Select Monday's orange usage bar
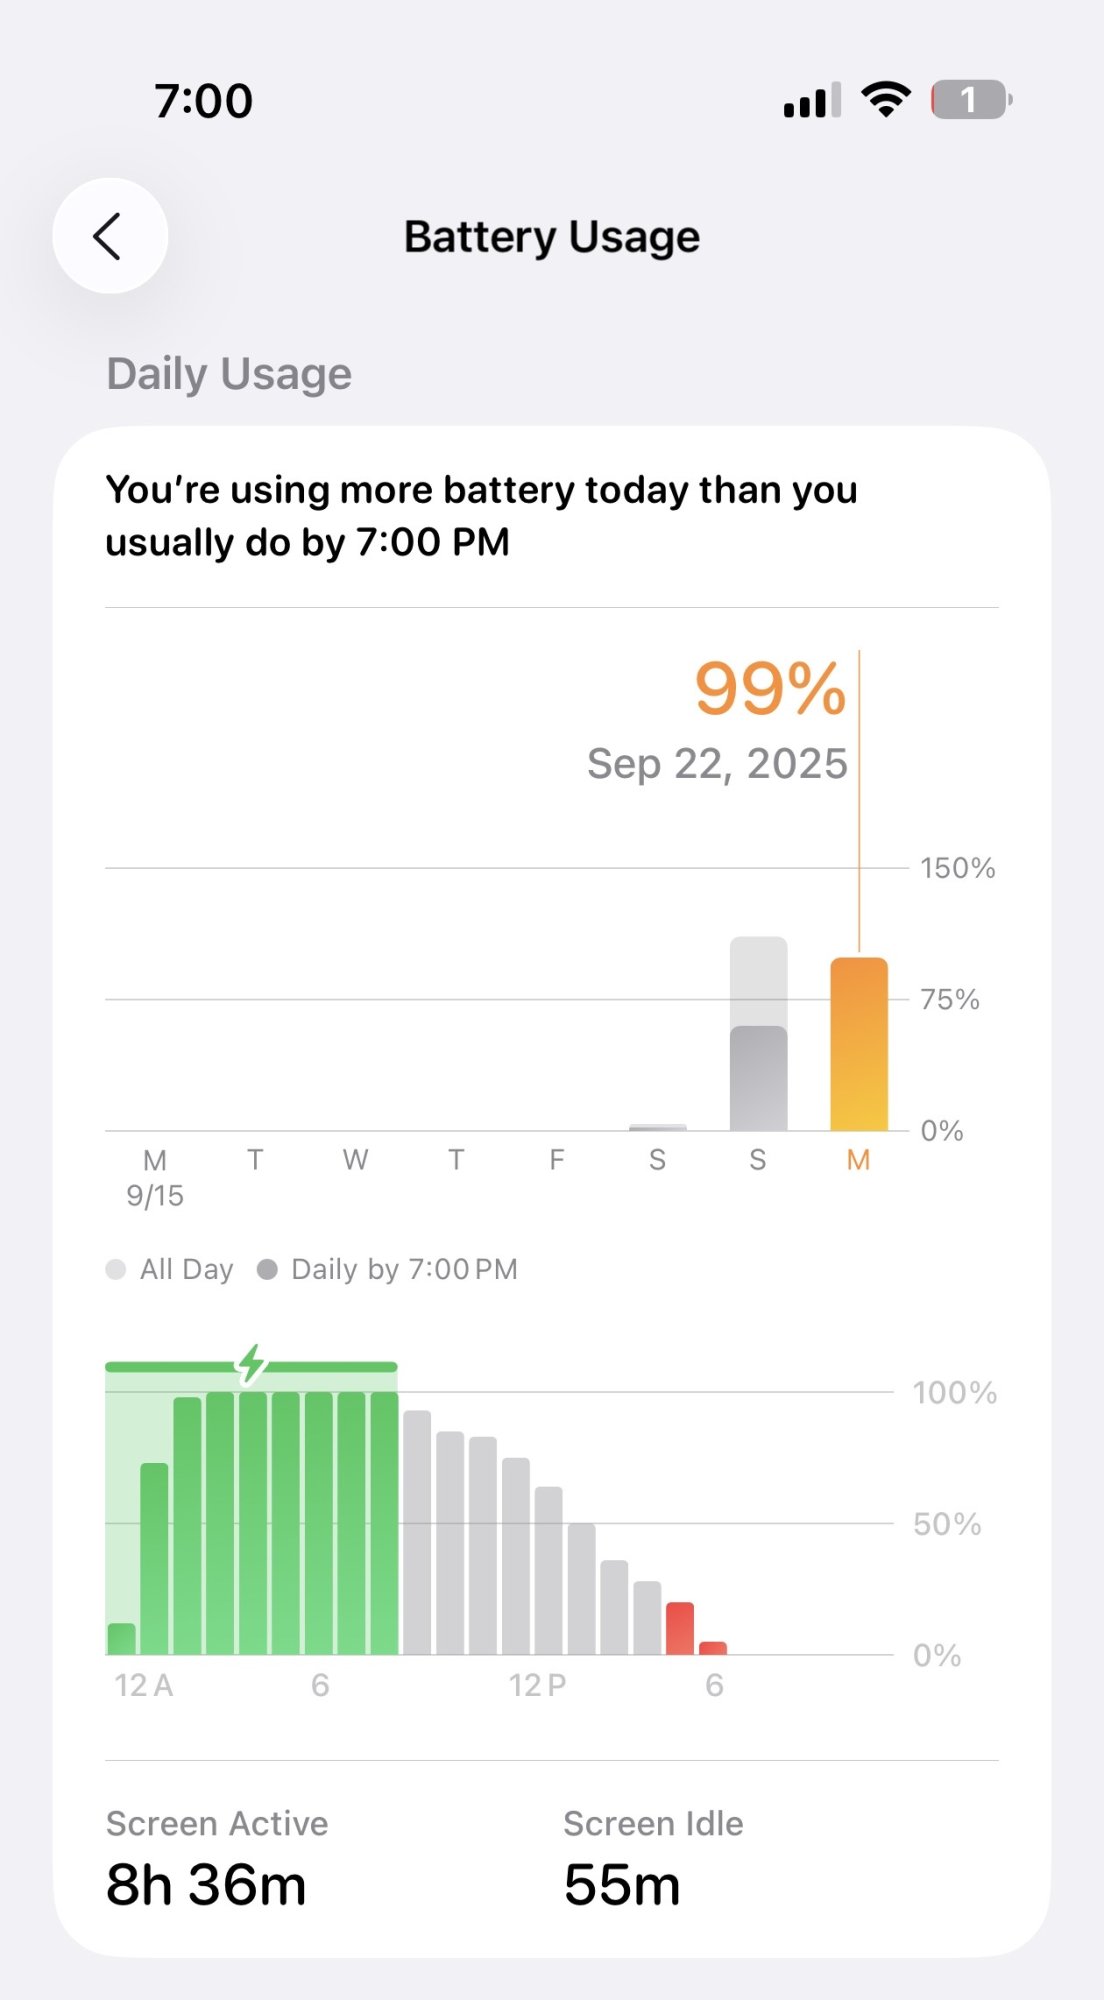The width and height of the screenshot is (1104, 2000). coord(859,1045)
